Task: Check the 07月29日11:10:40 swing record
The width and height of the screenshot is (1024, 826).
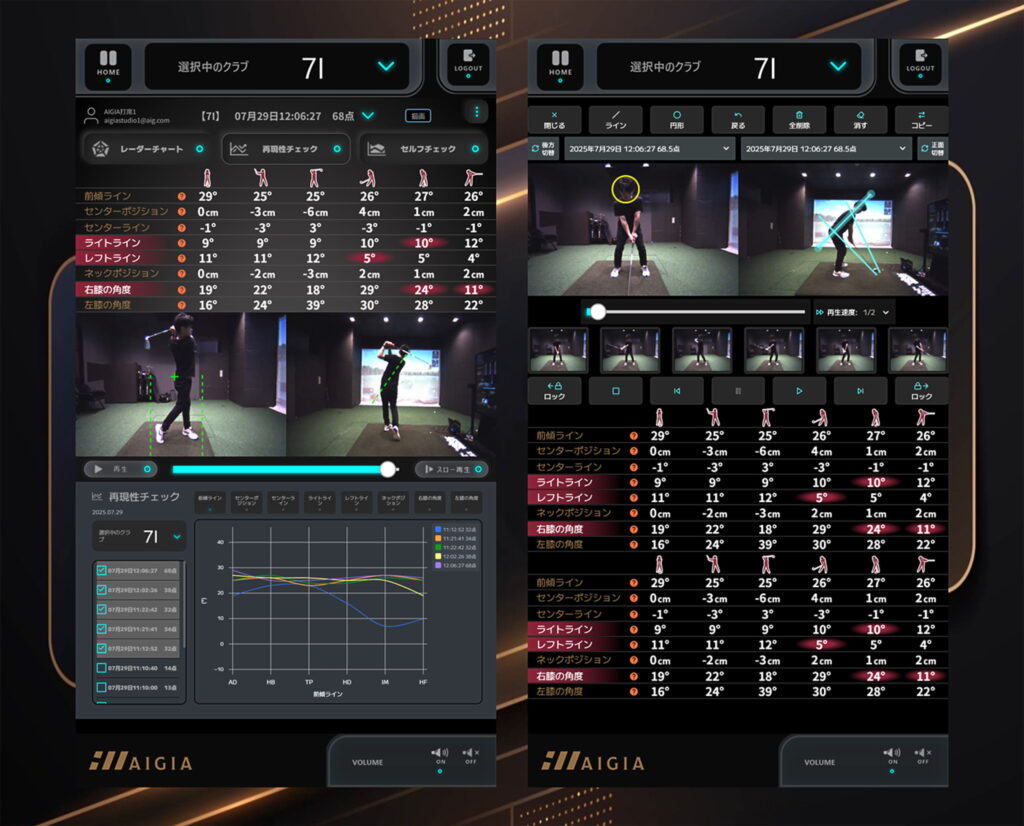Action: click(x=102, y=667)
